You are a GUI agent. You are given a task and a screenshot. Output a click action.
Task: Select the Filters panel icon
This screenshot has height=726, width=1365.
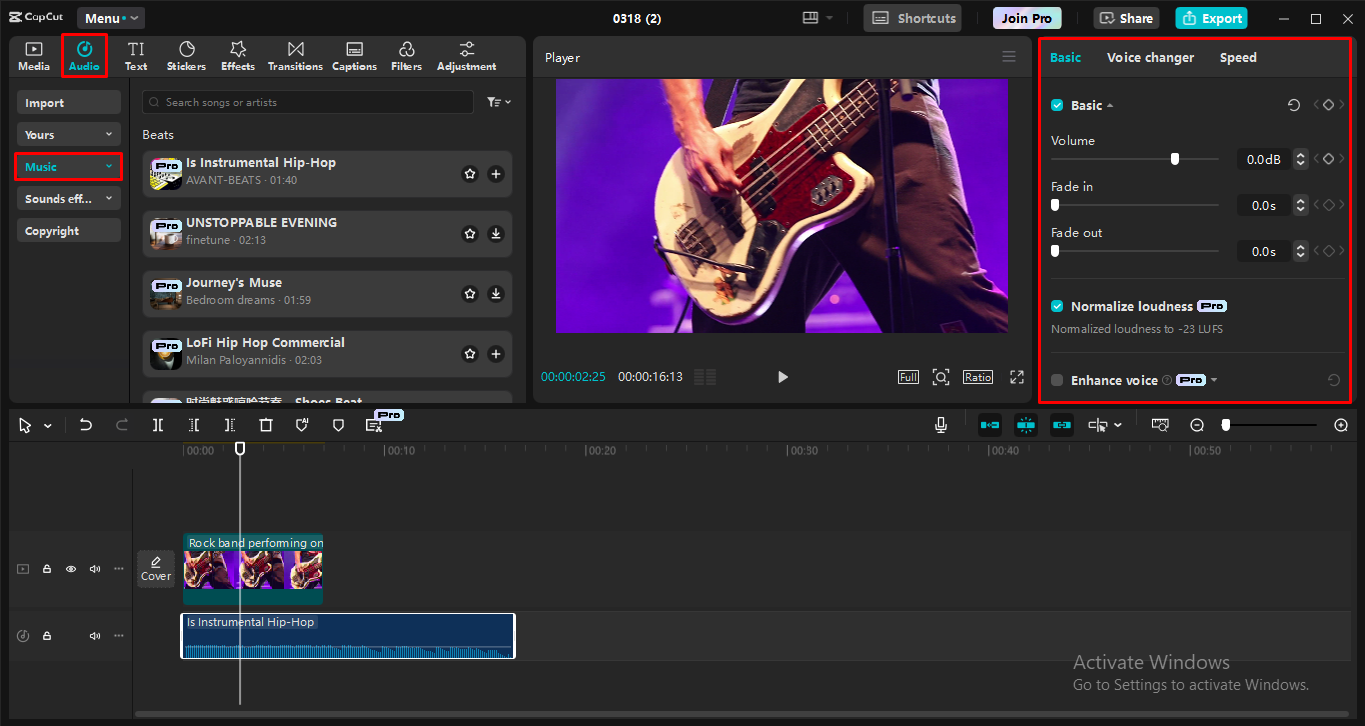click(x=406, y=55)
